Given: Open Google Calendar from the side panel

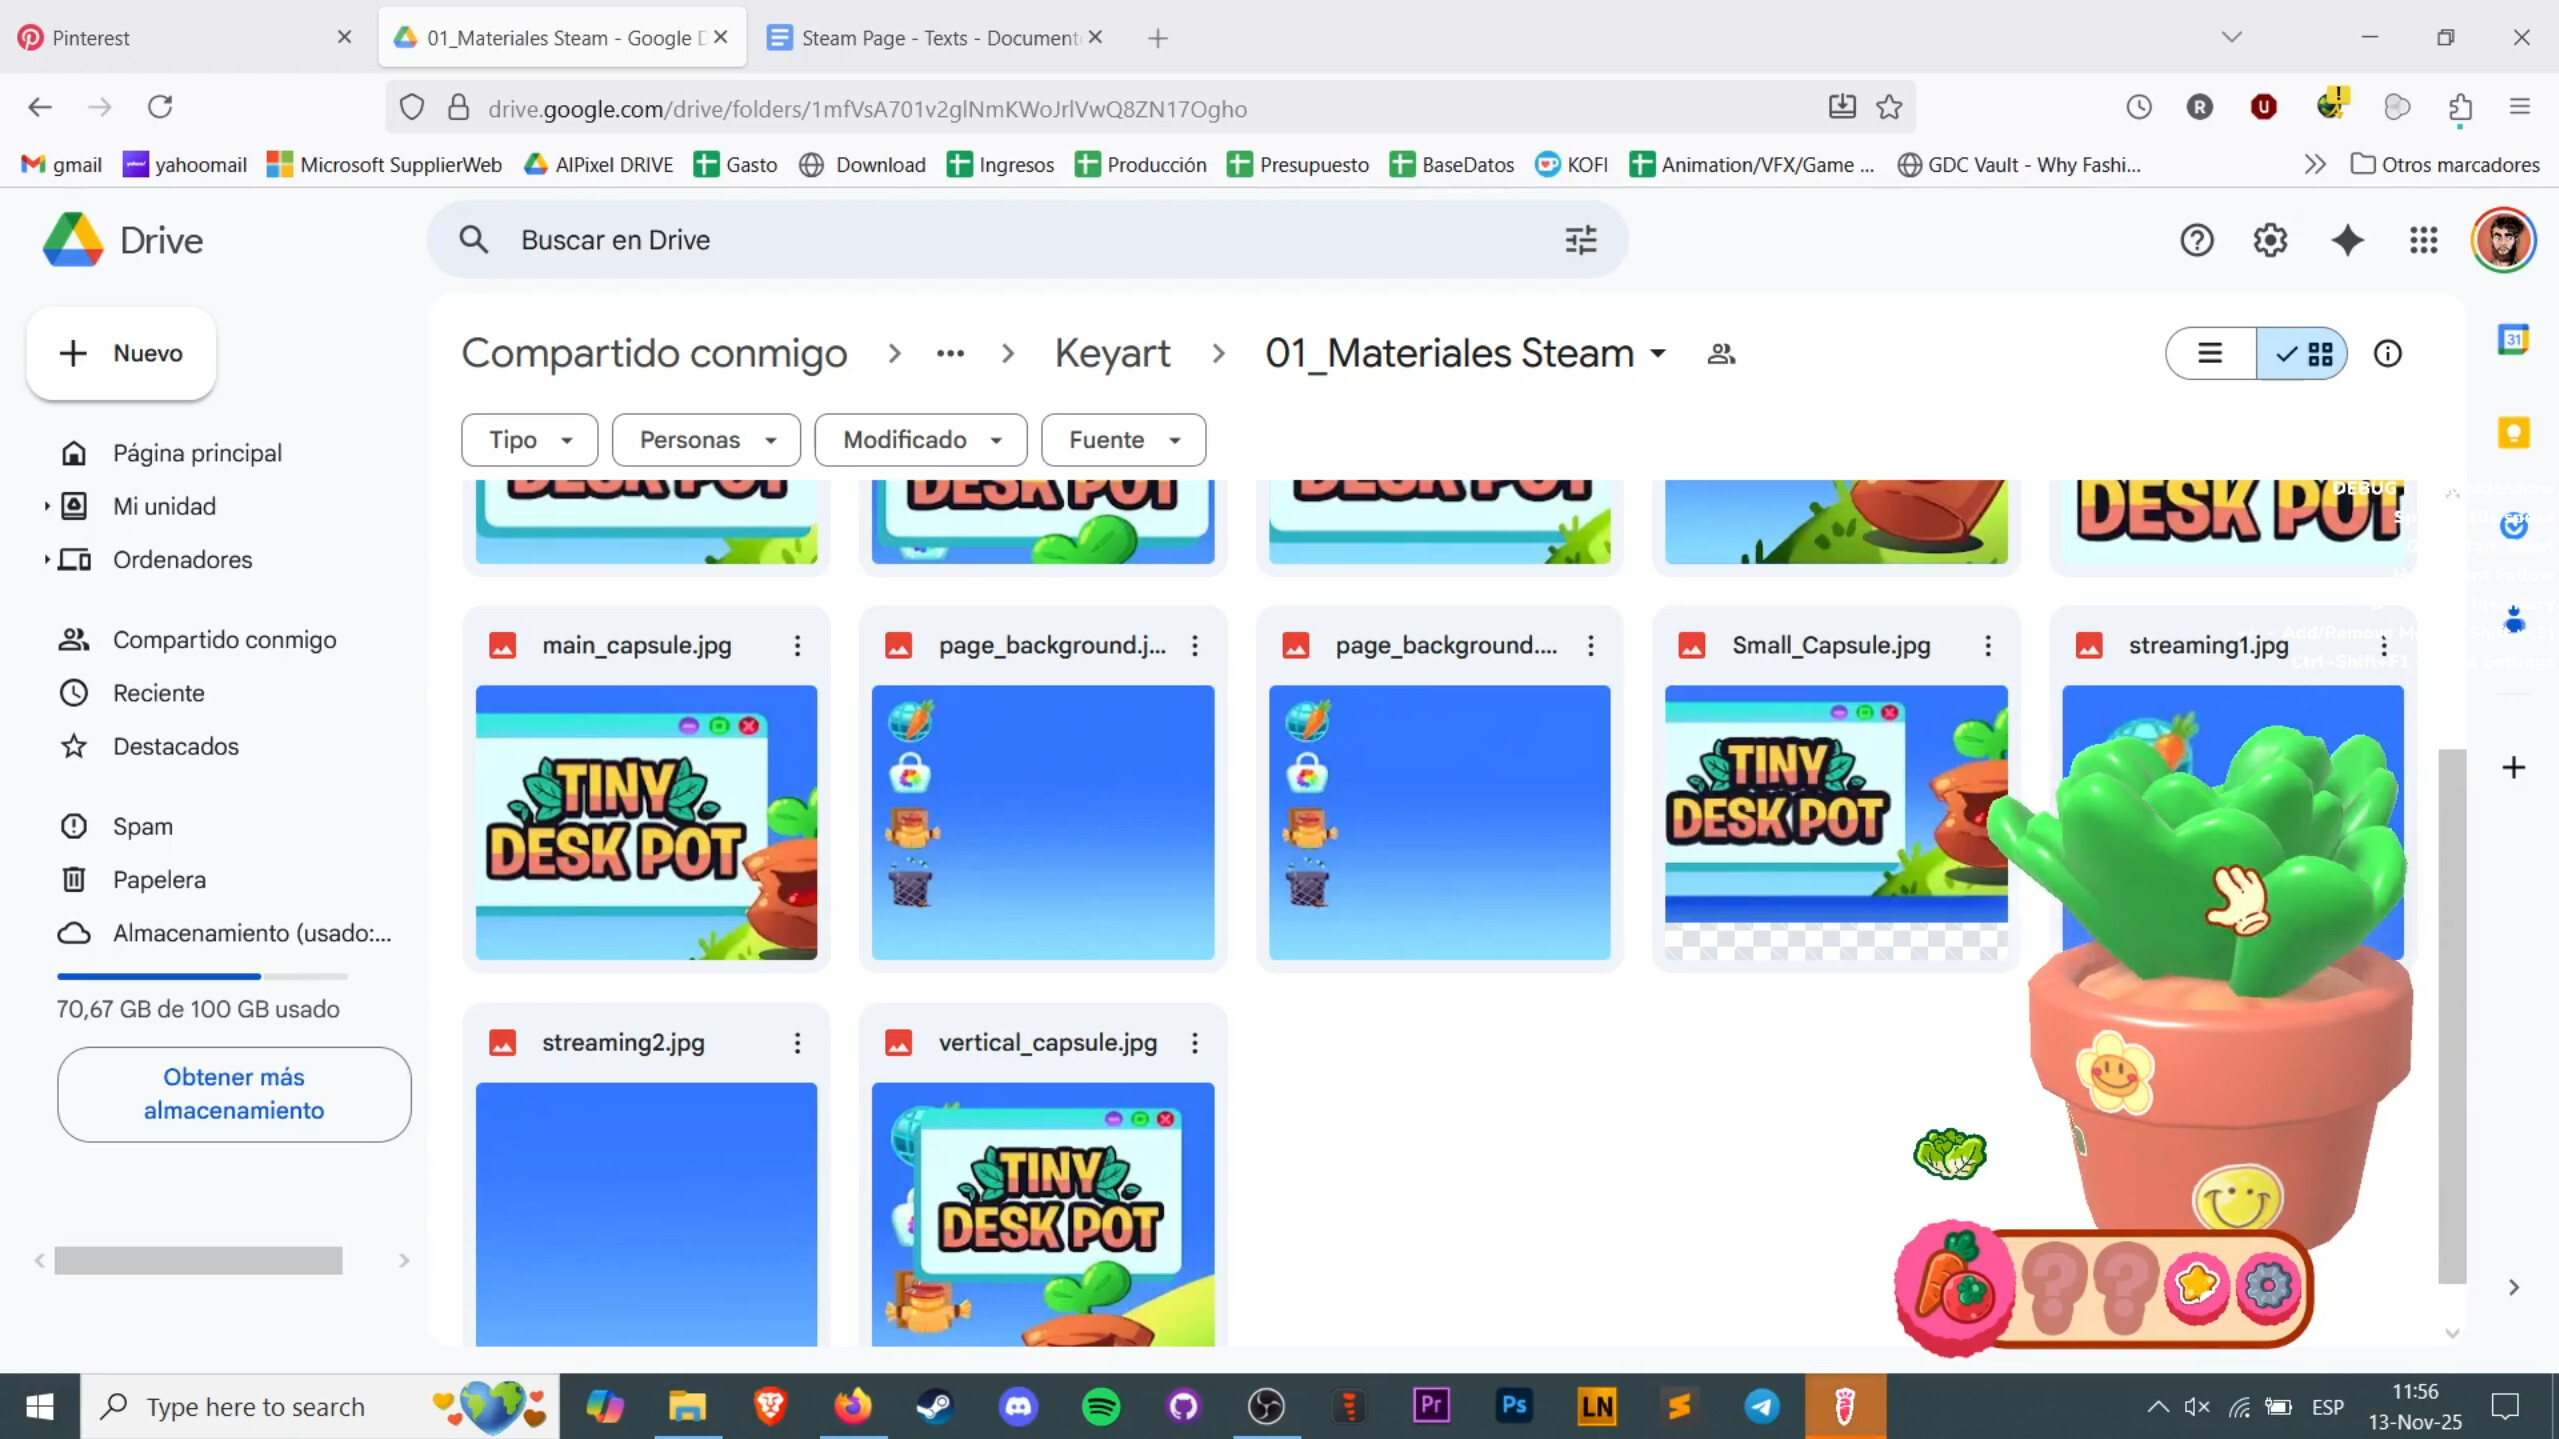Looking at the screenshot, I should pos(2514,339).
